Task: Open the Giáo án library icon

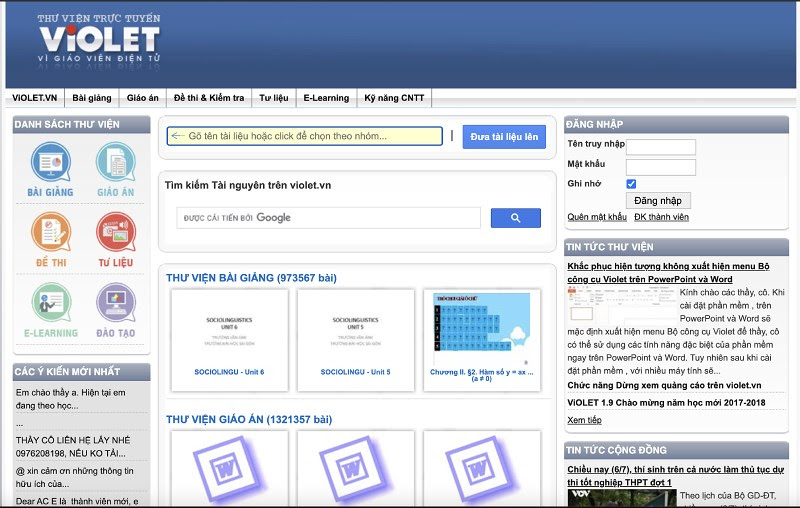Action: tap(116, 169)
